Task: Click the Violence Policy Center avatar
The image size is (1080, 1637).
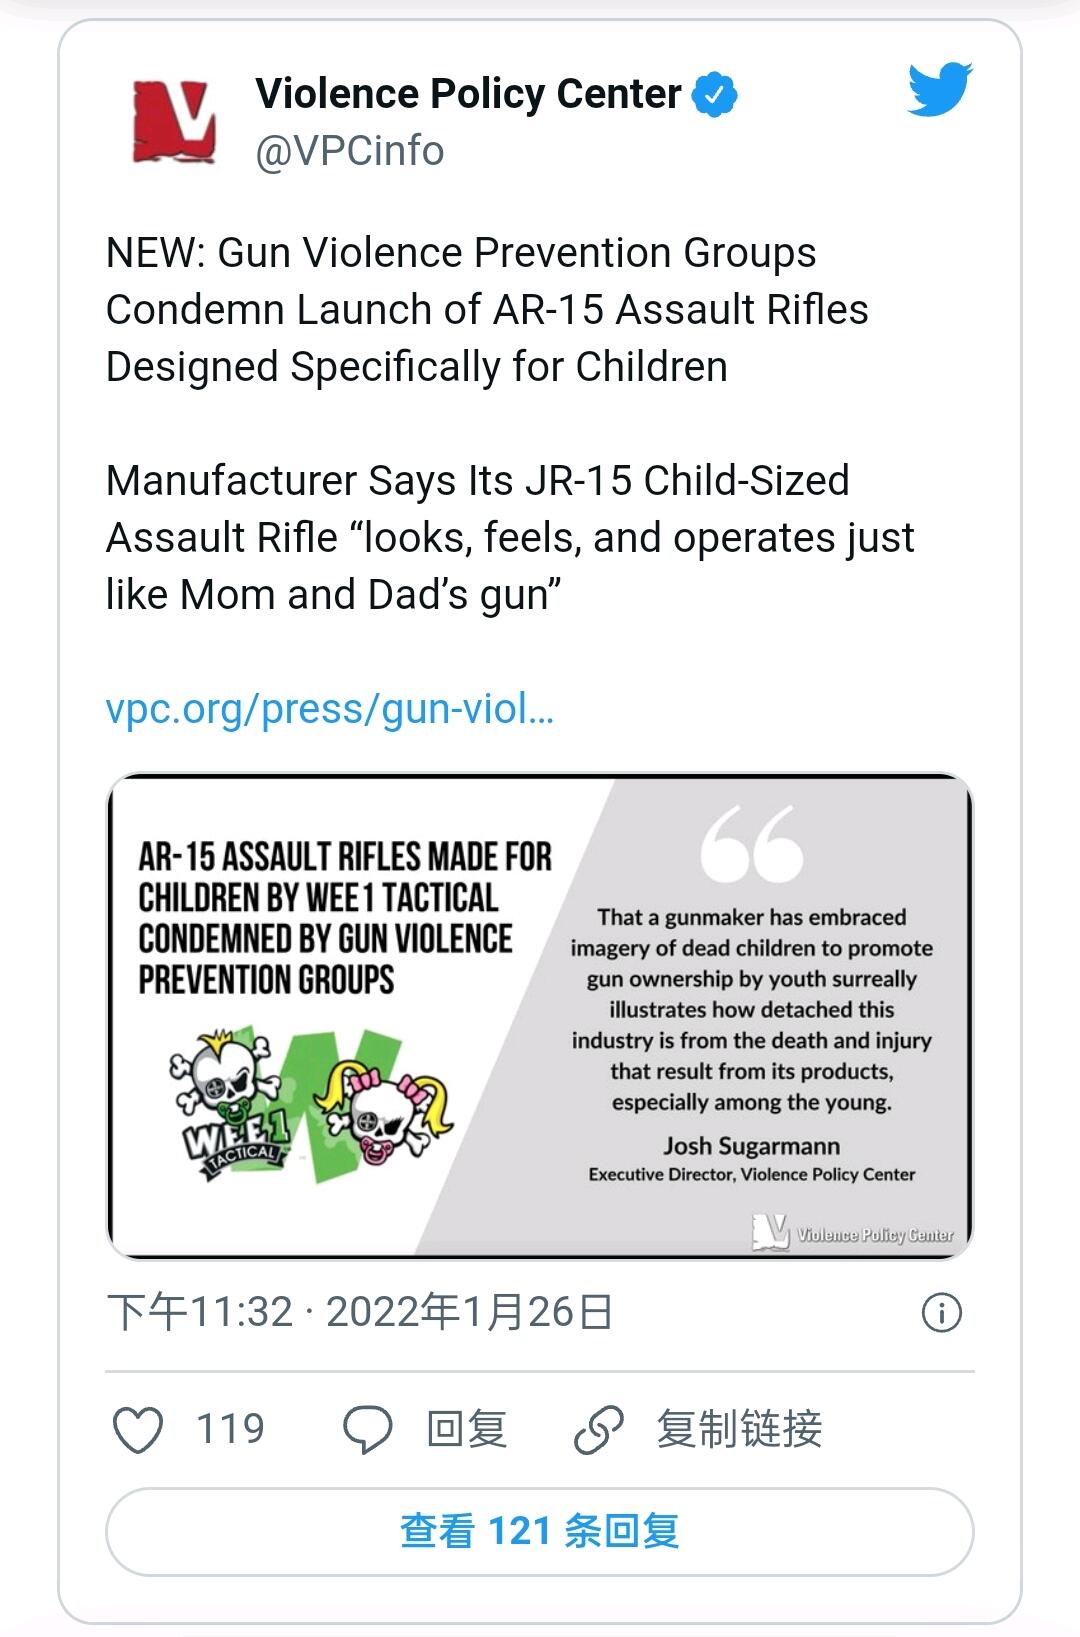Action: (x=174, y=122)
